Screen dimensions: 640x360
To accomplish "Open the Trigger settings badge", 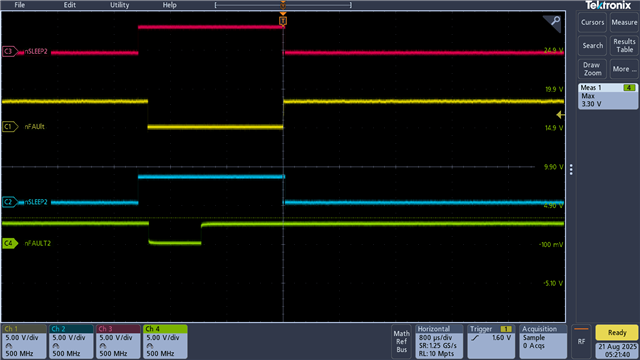I will 491,342.
